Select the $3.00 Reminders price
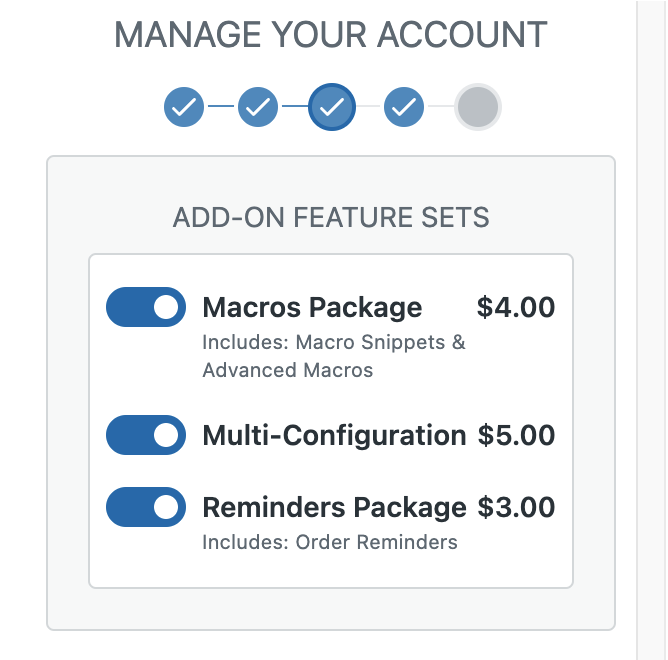 [516, 507]
